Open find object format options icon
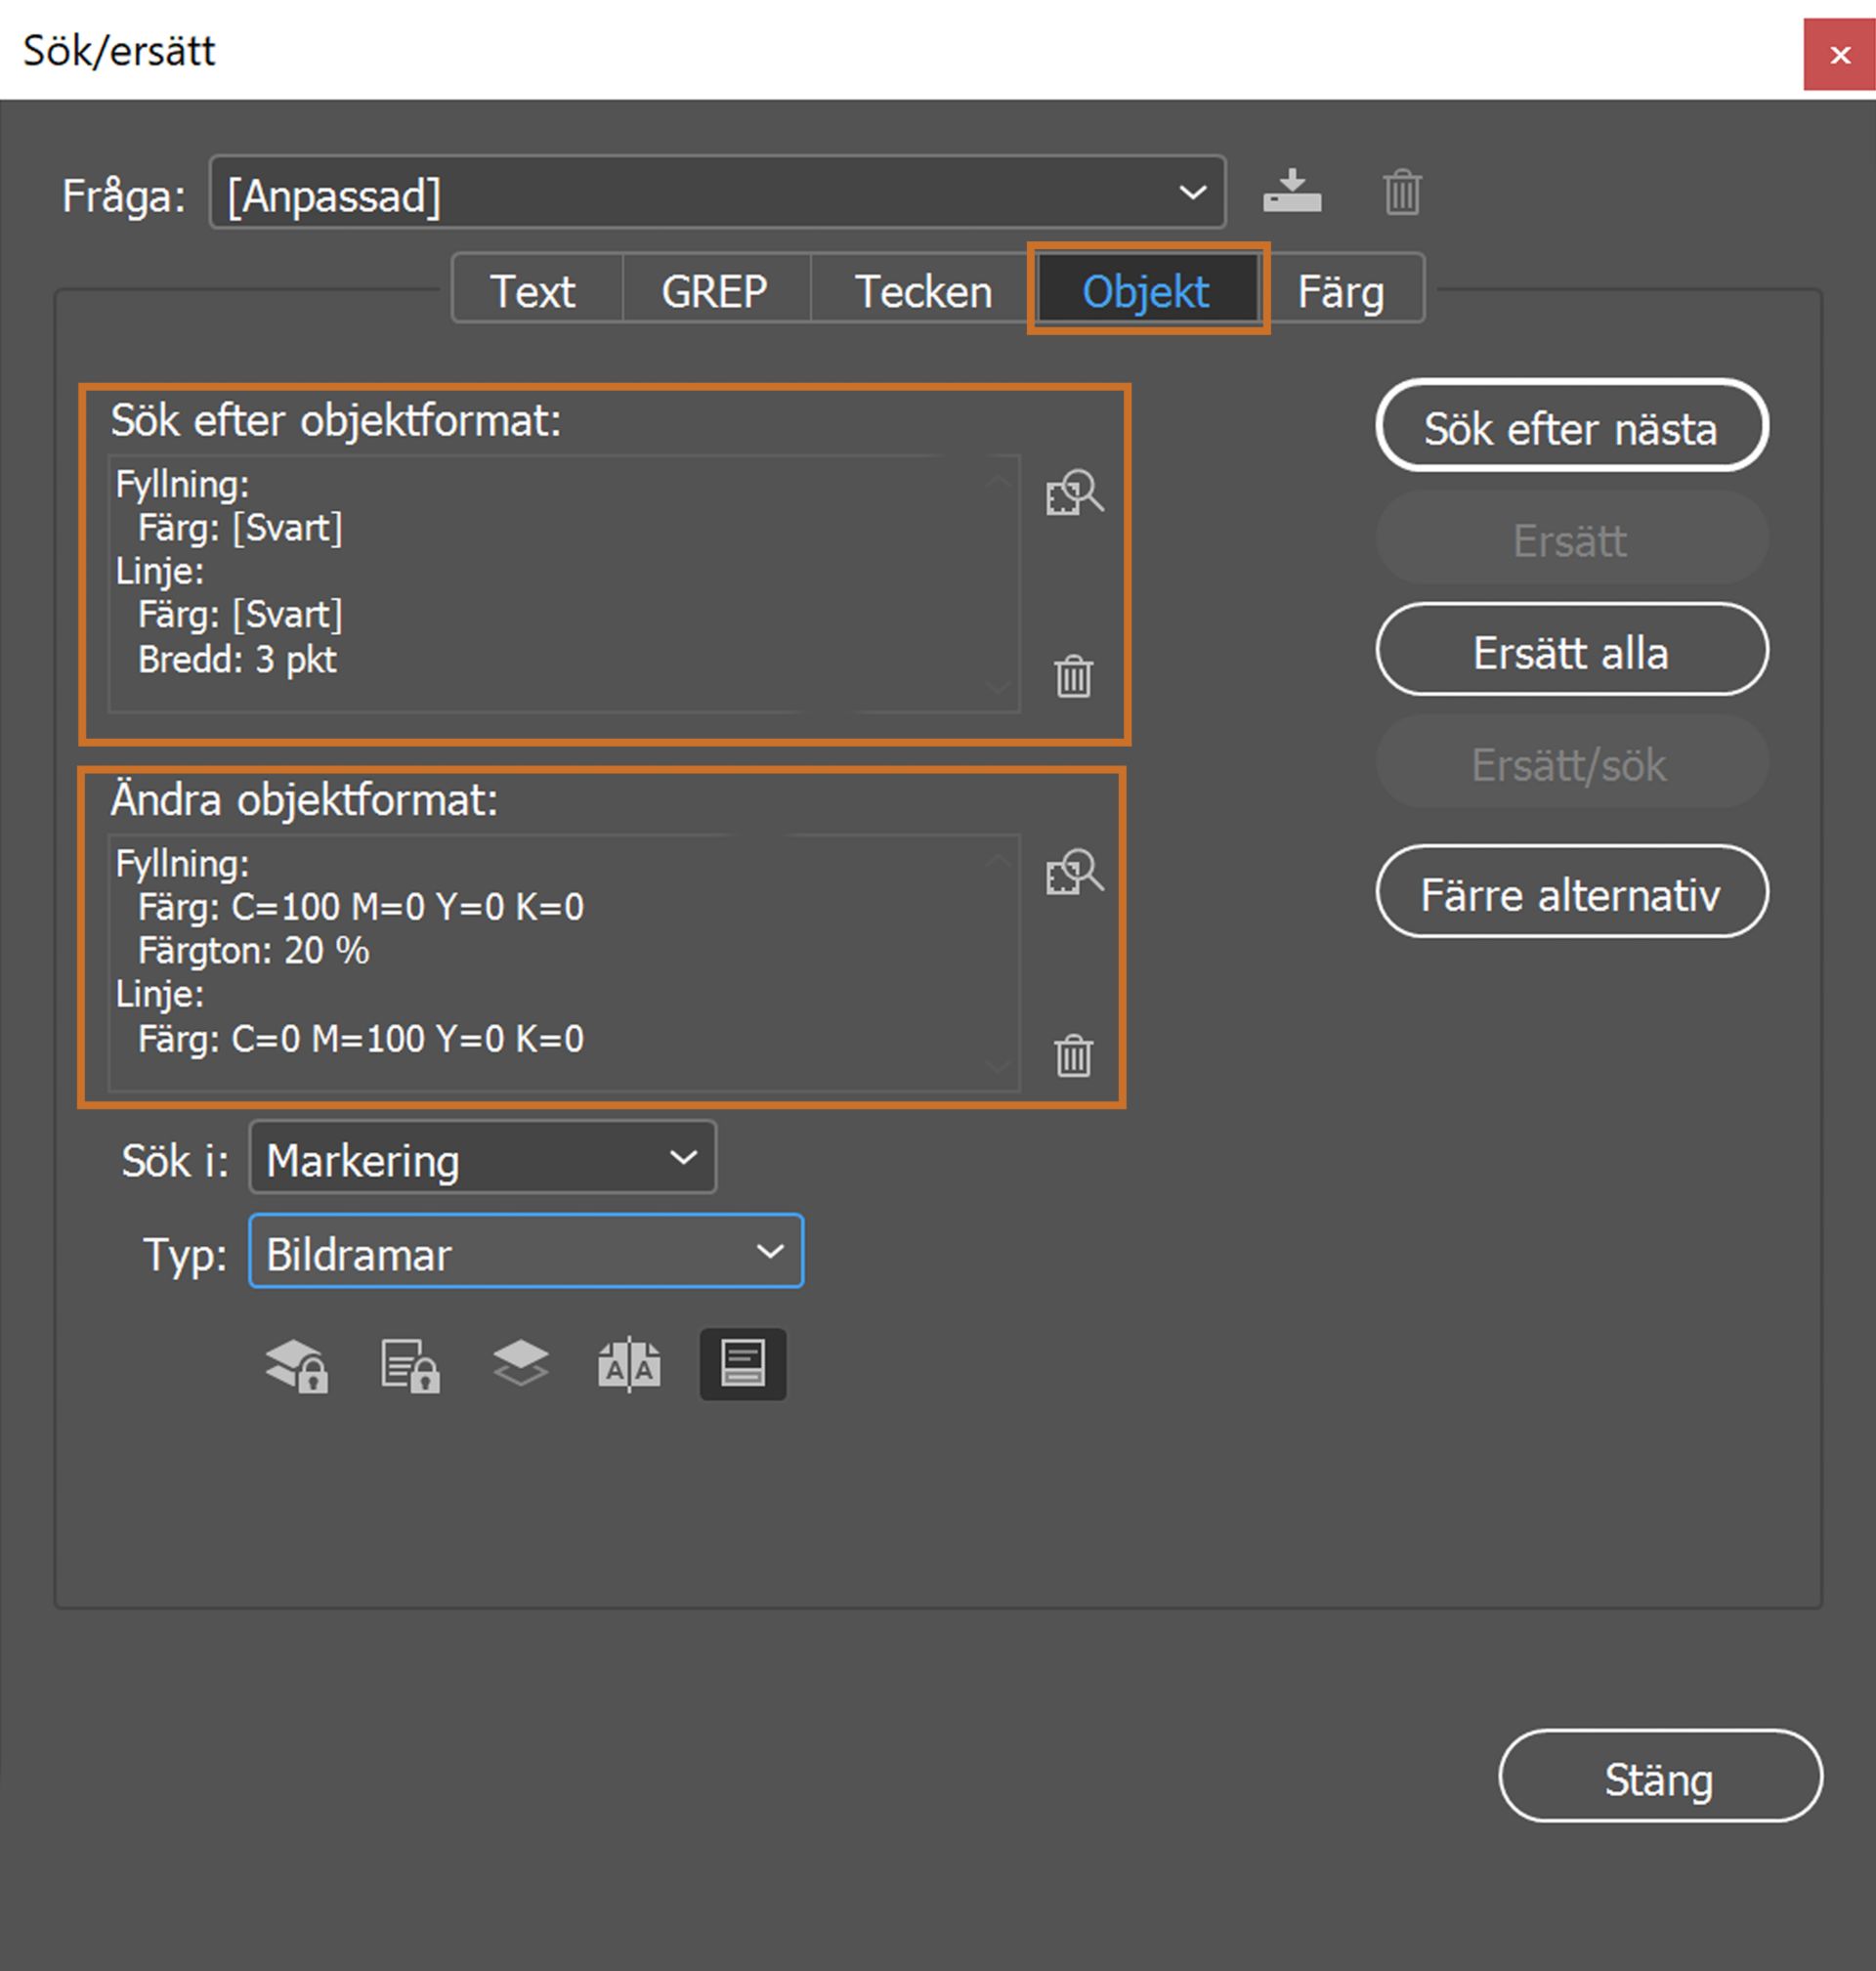This screenshot has width=1876, height=1971. pyautogui.click(x=1074, y=493)
